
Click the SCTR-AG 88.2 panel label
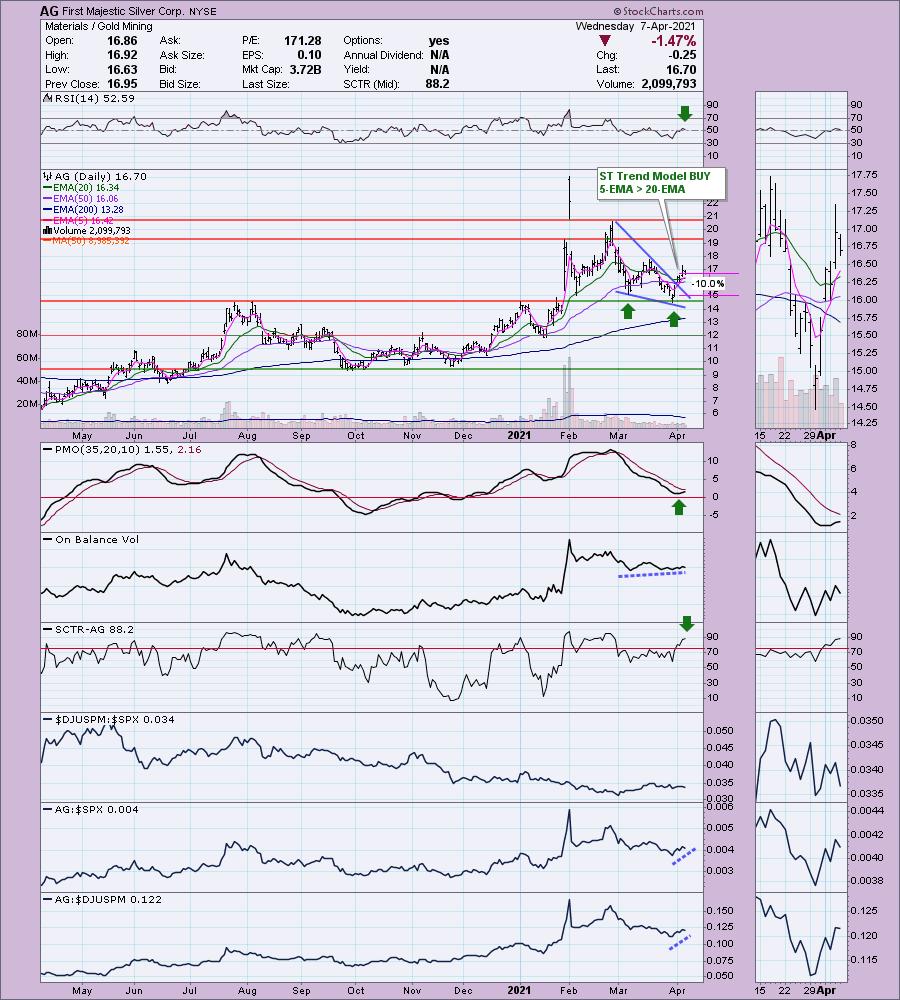[x=94, y=629]
